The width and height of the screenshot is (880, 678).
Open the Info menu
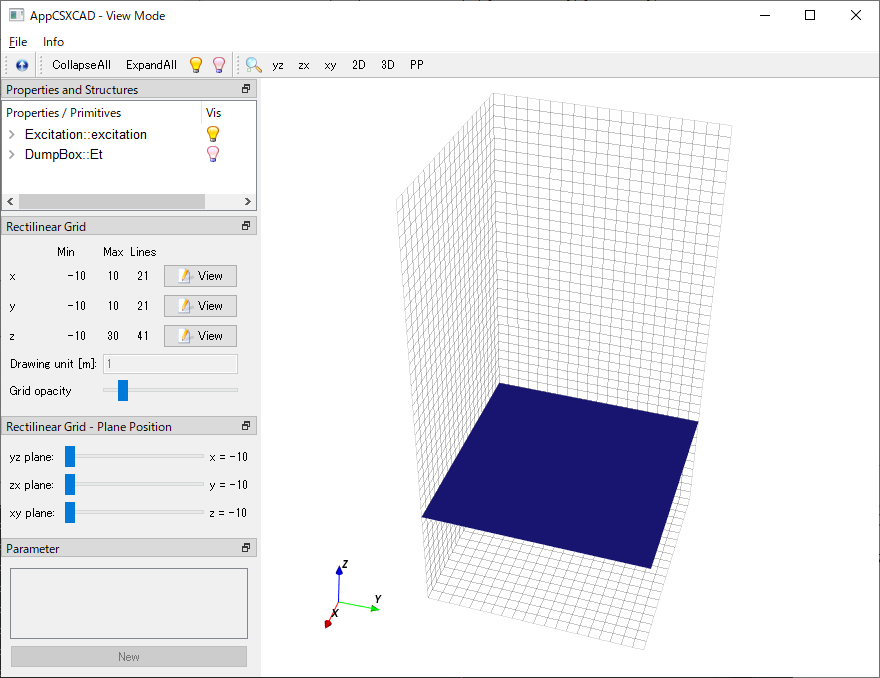click(53, 42)
